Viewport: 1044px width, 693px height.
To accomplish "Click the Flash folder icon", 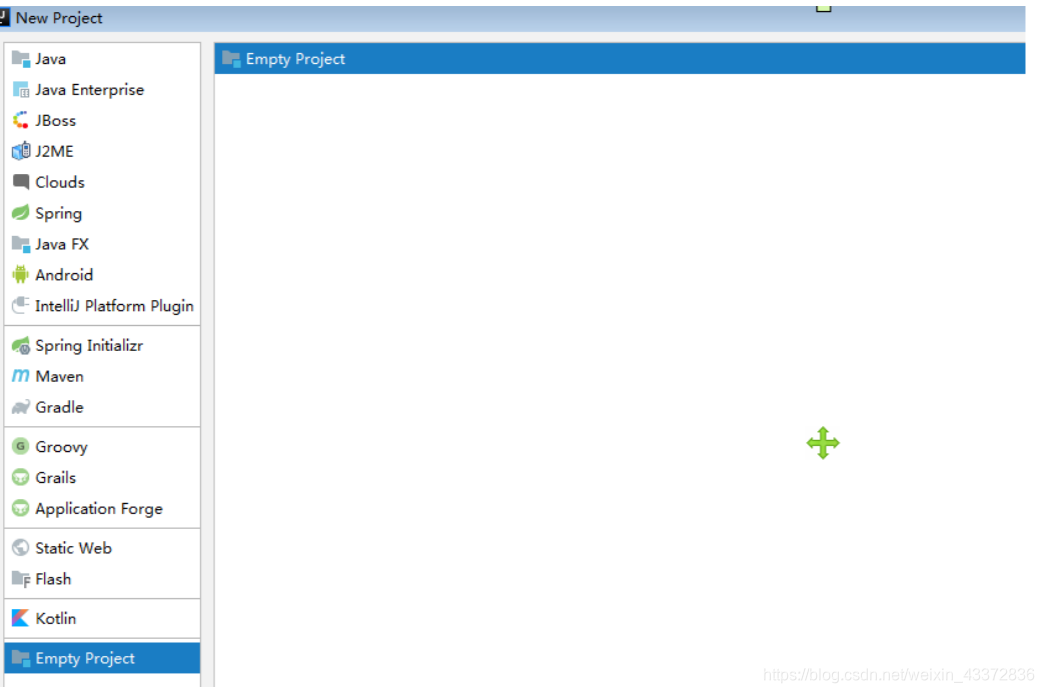I will 21,578.
